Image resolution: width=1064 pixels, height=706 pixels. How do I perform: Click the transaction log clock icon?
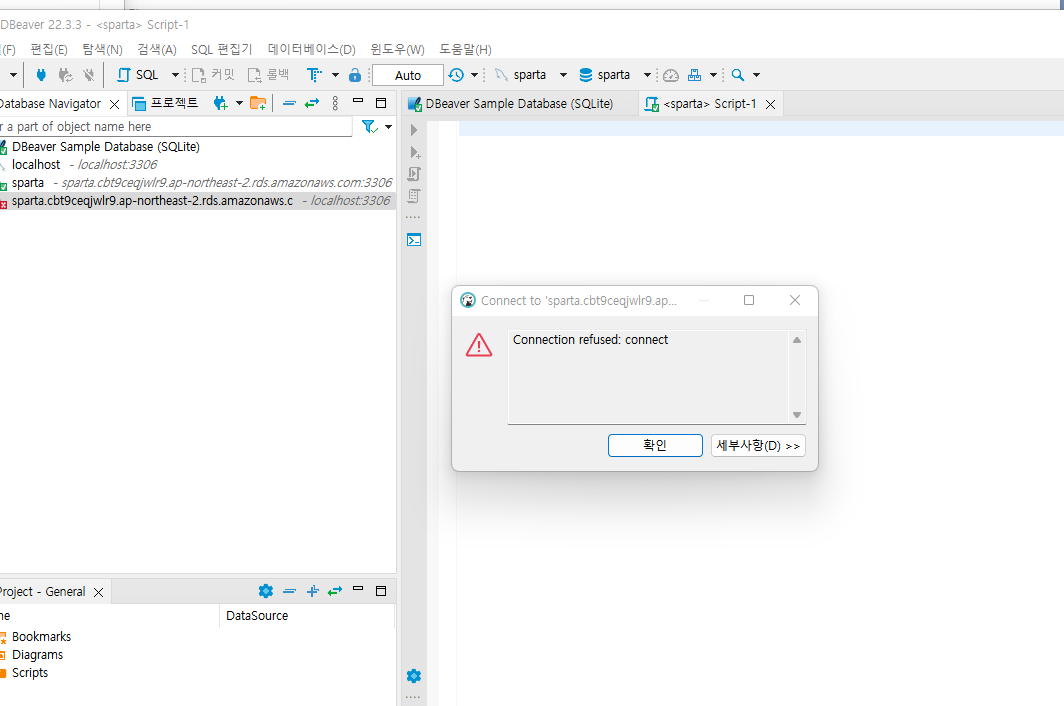coord(456,75)
